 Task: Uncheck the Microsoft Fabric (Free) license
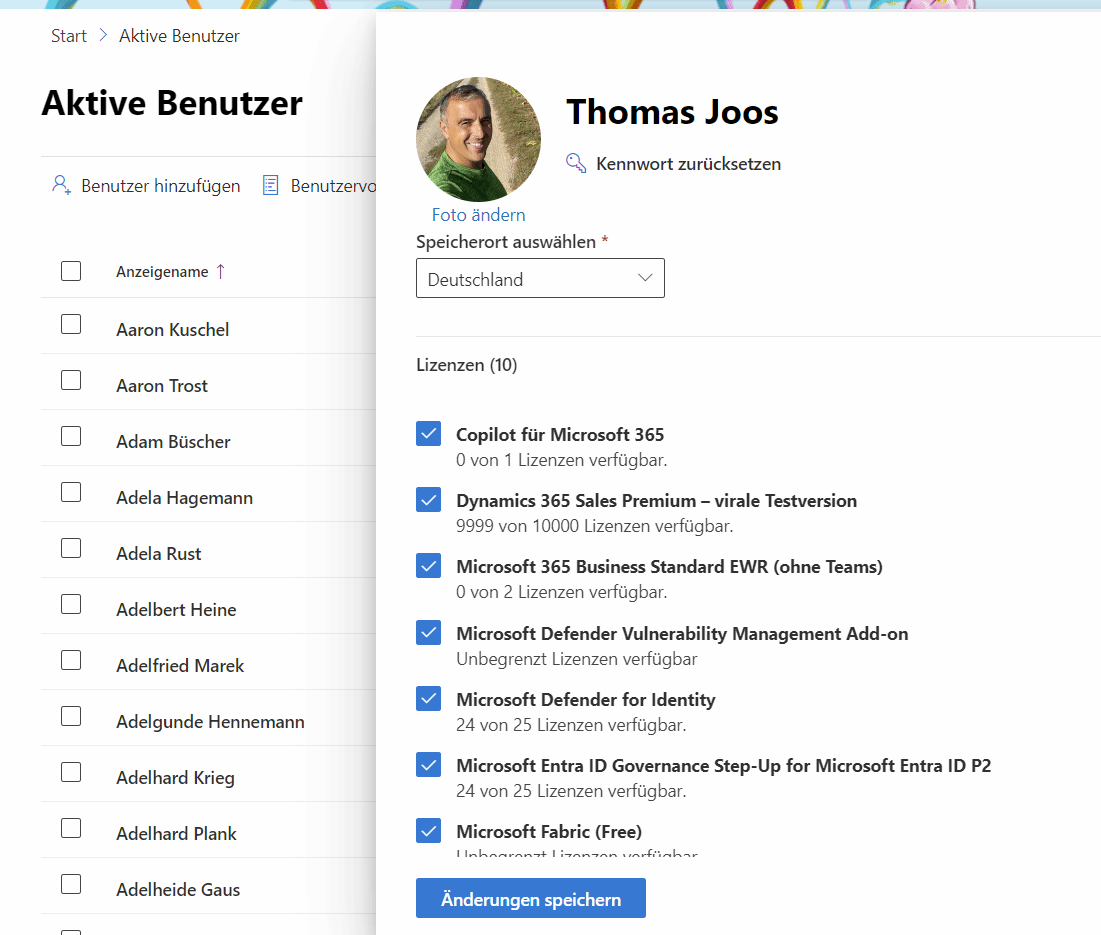(428, 830)
